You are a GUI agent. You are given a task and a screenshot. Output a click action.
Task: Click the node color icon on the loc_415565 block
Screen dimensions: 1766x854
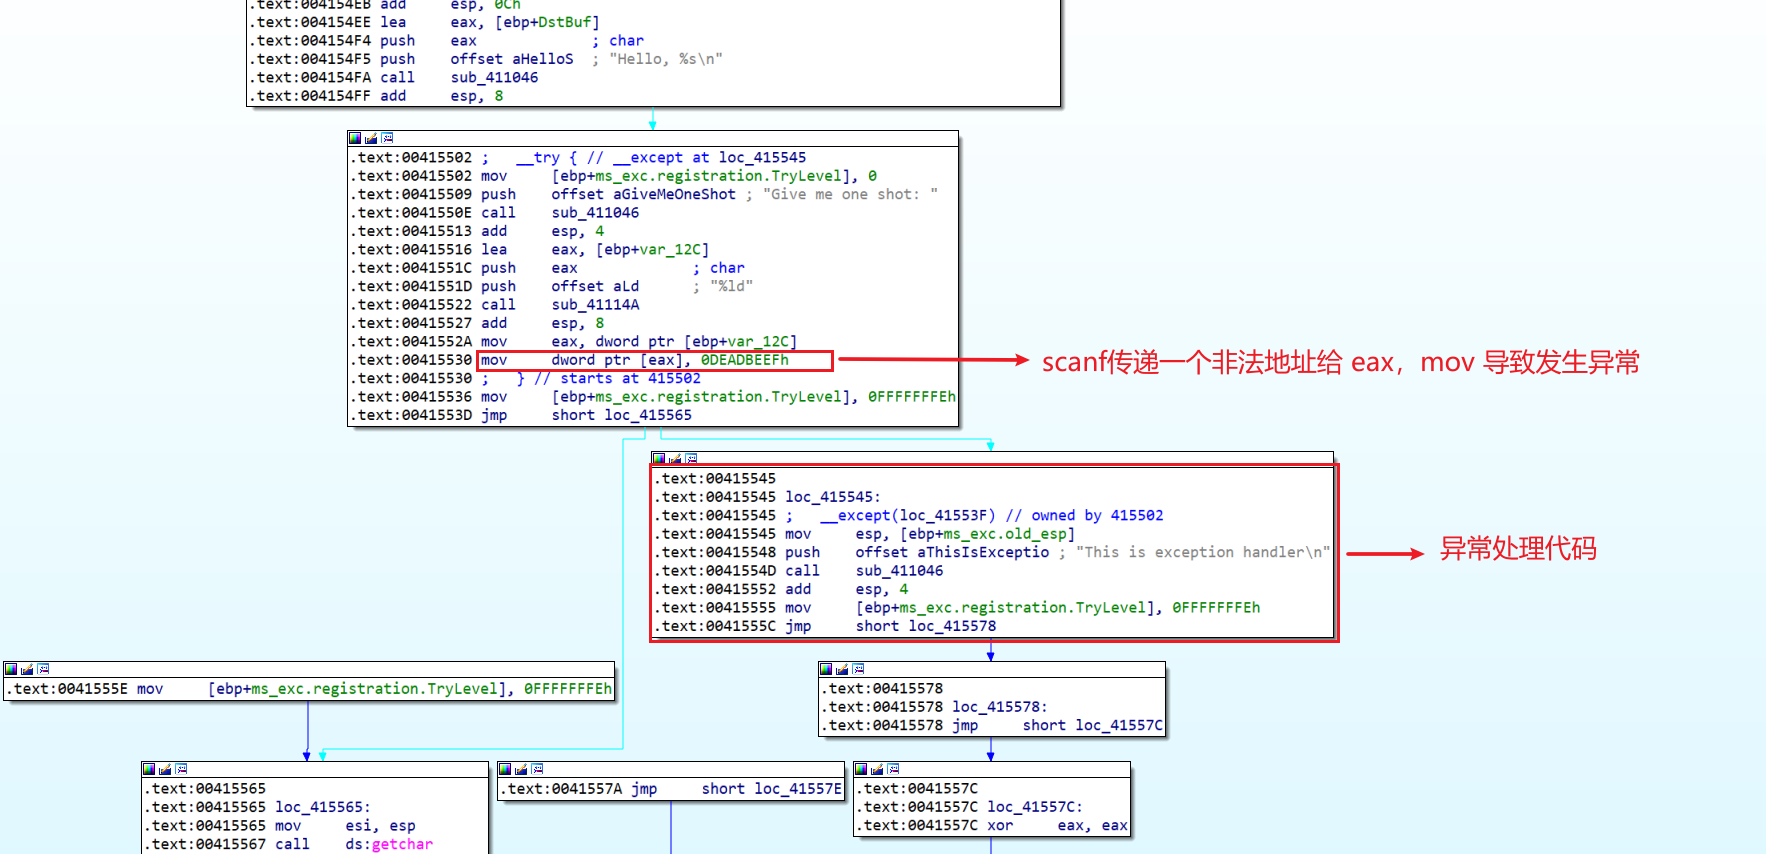(x=149, y=769)
